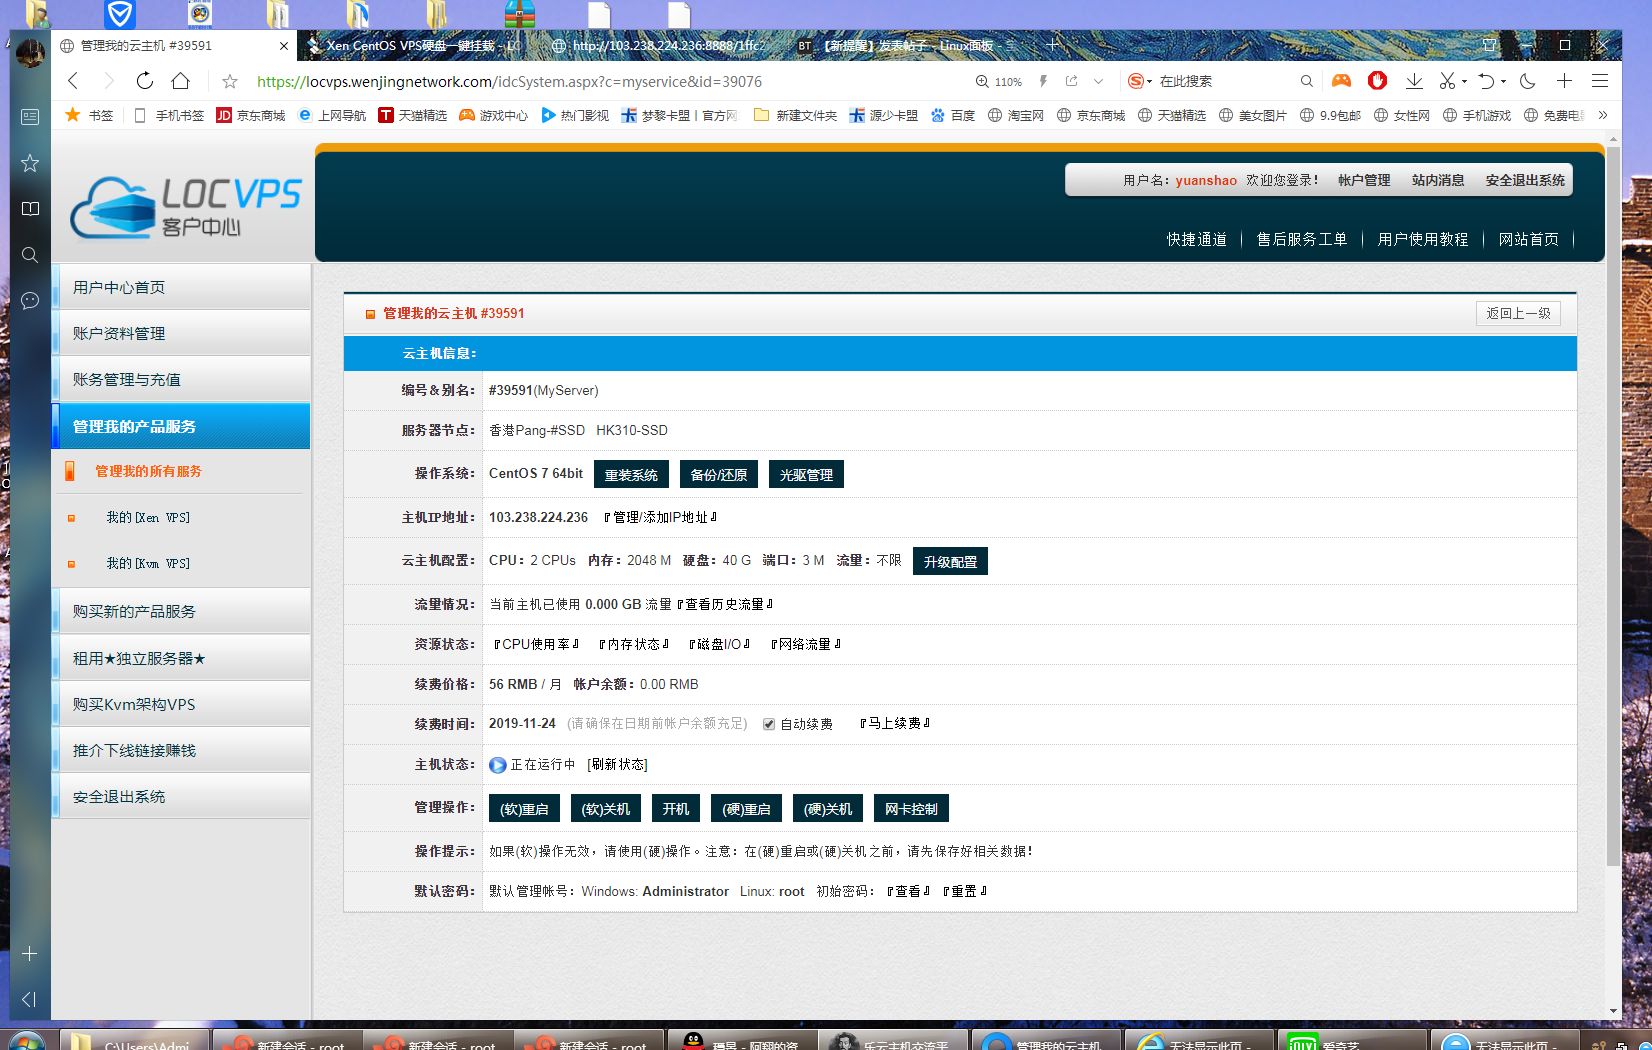1652x1050 pixels.
Task: Click the URL address field
Action: 509,81
